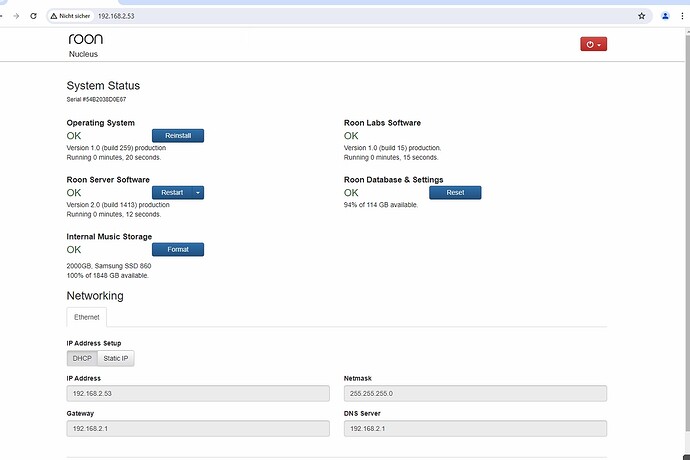Click 'Running 0 minutes, 15 seconds' text
690x460 pixels.
tap(391, 158)
